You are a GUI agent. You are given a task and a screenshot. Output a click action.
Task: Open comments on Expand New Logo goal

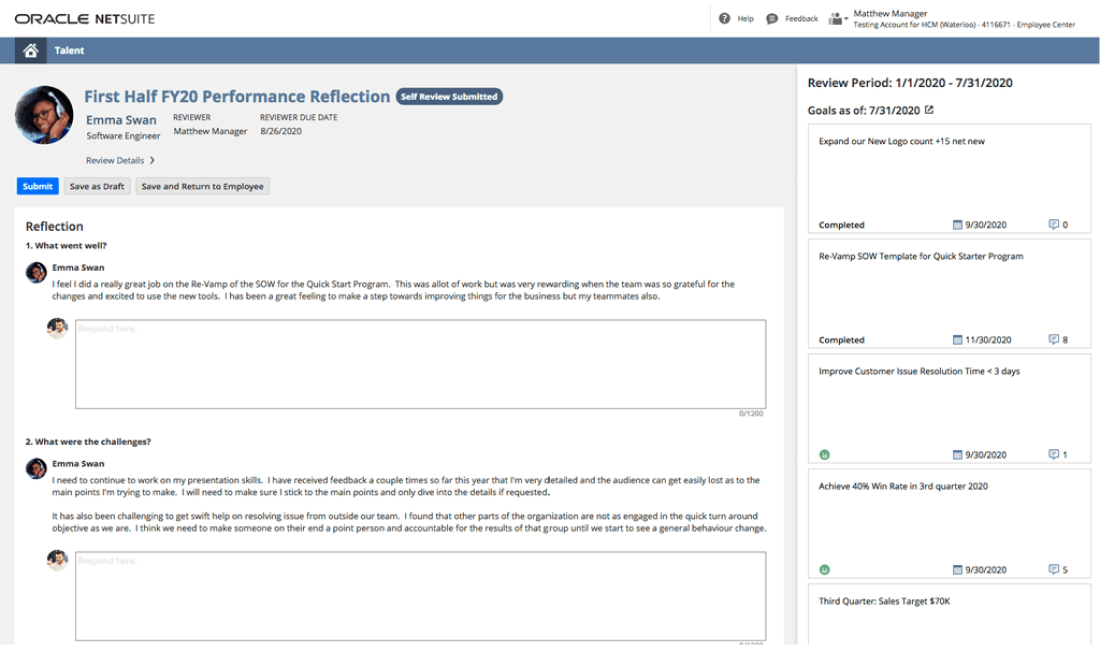pos(1057,225)
